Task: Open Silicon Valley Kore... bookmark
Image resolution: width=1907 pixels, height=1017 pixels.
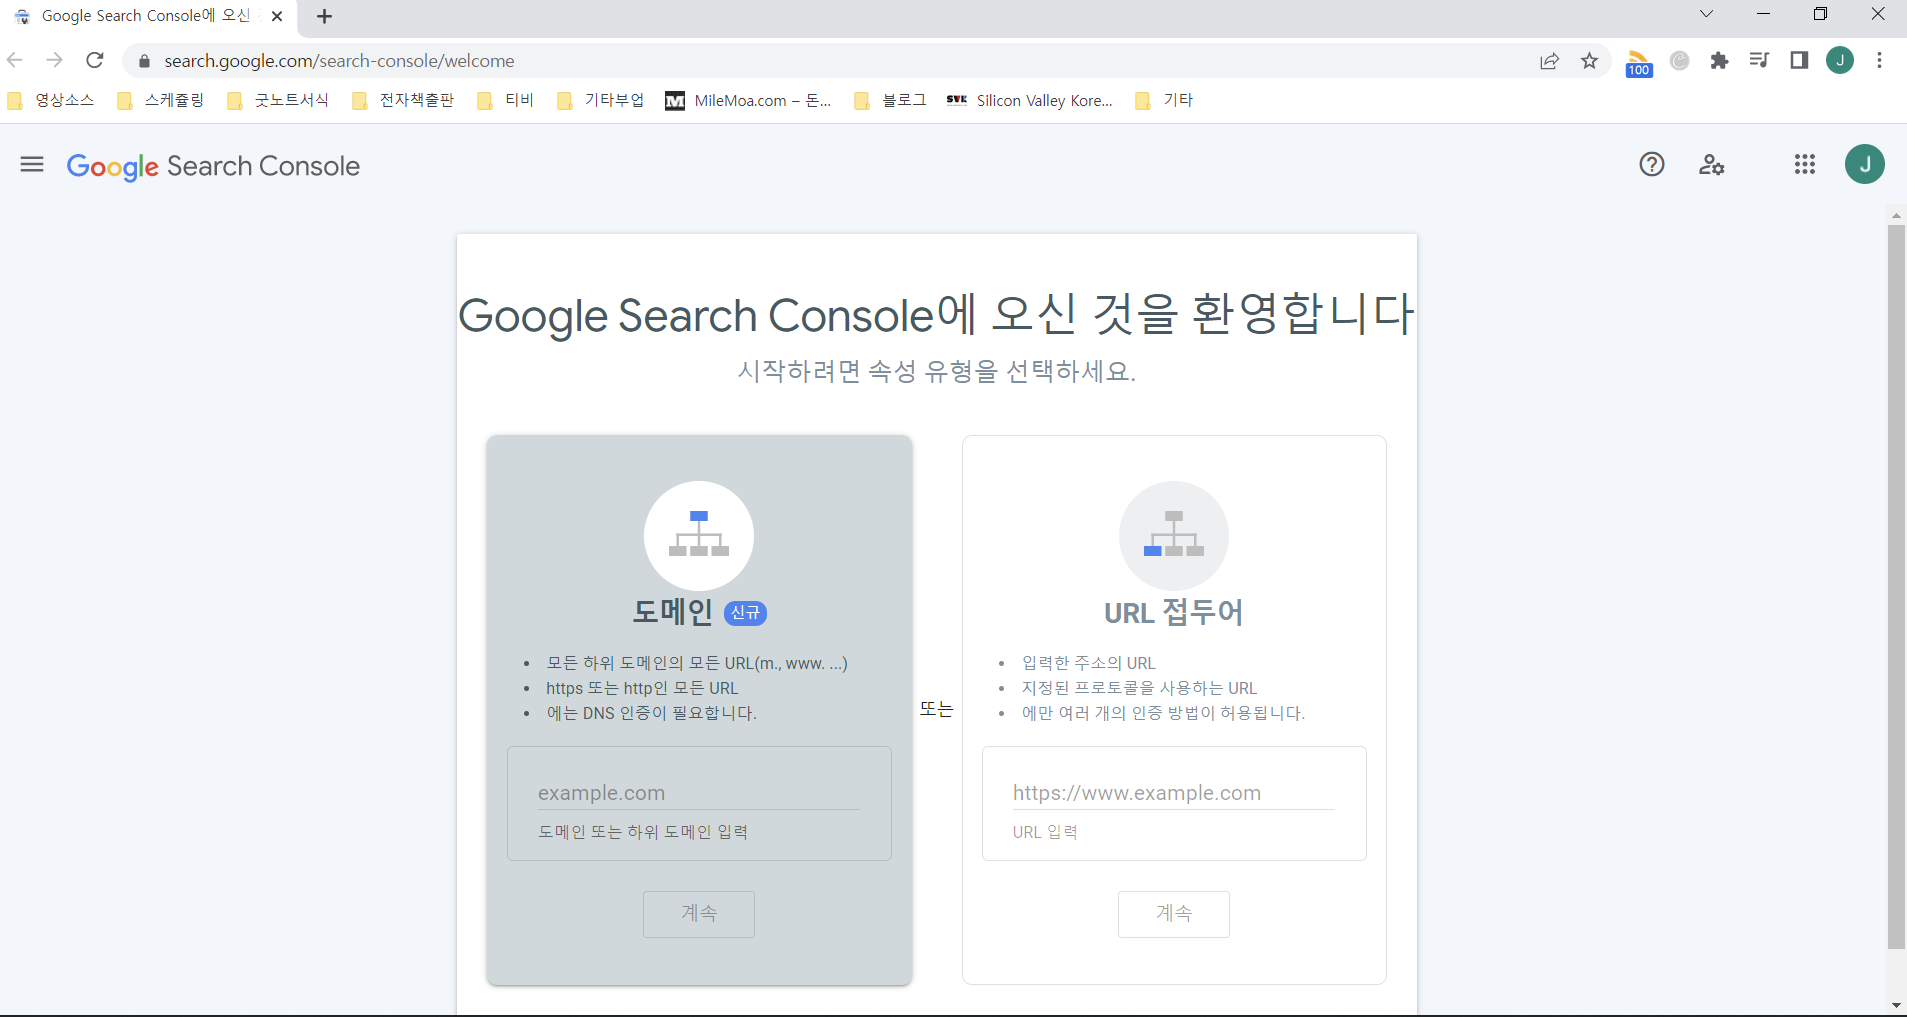Action: click(x=1030, y=100)
